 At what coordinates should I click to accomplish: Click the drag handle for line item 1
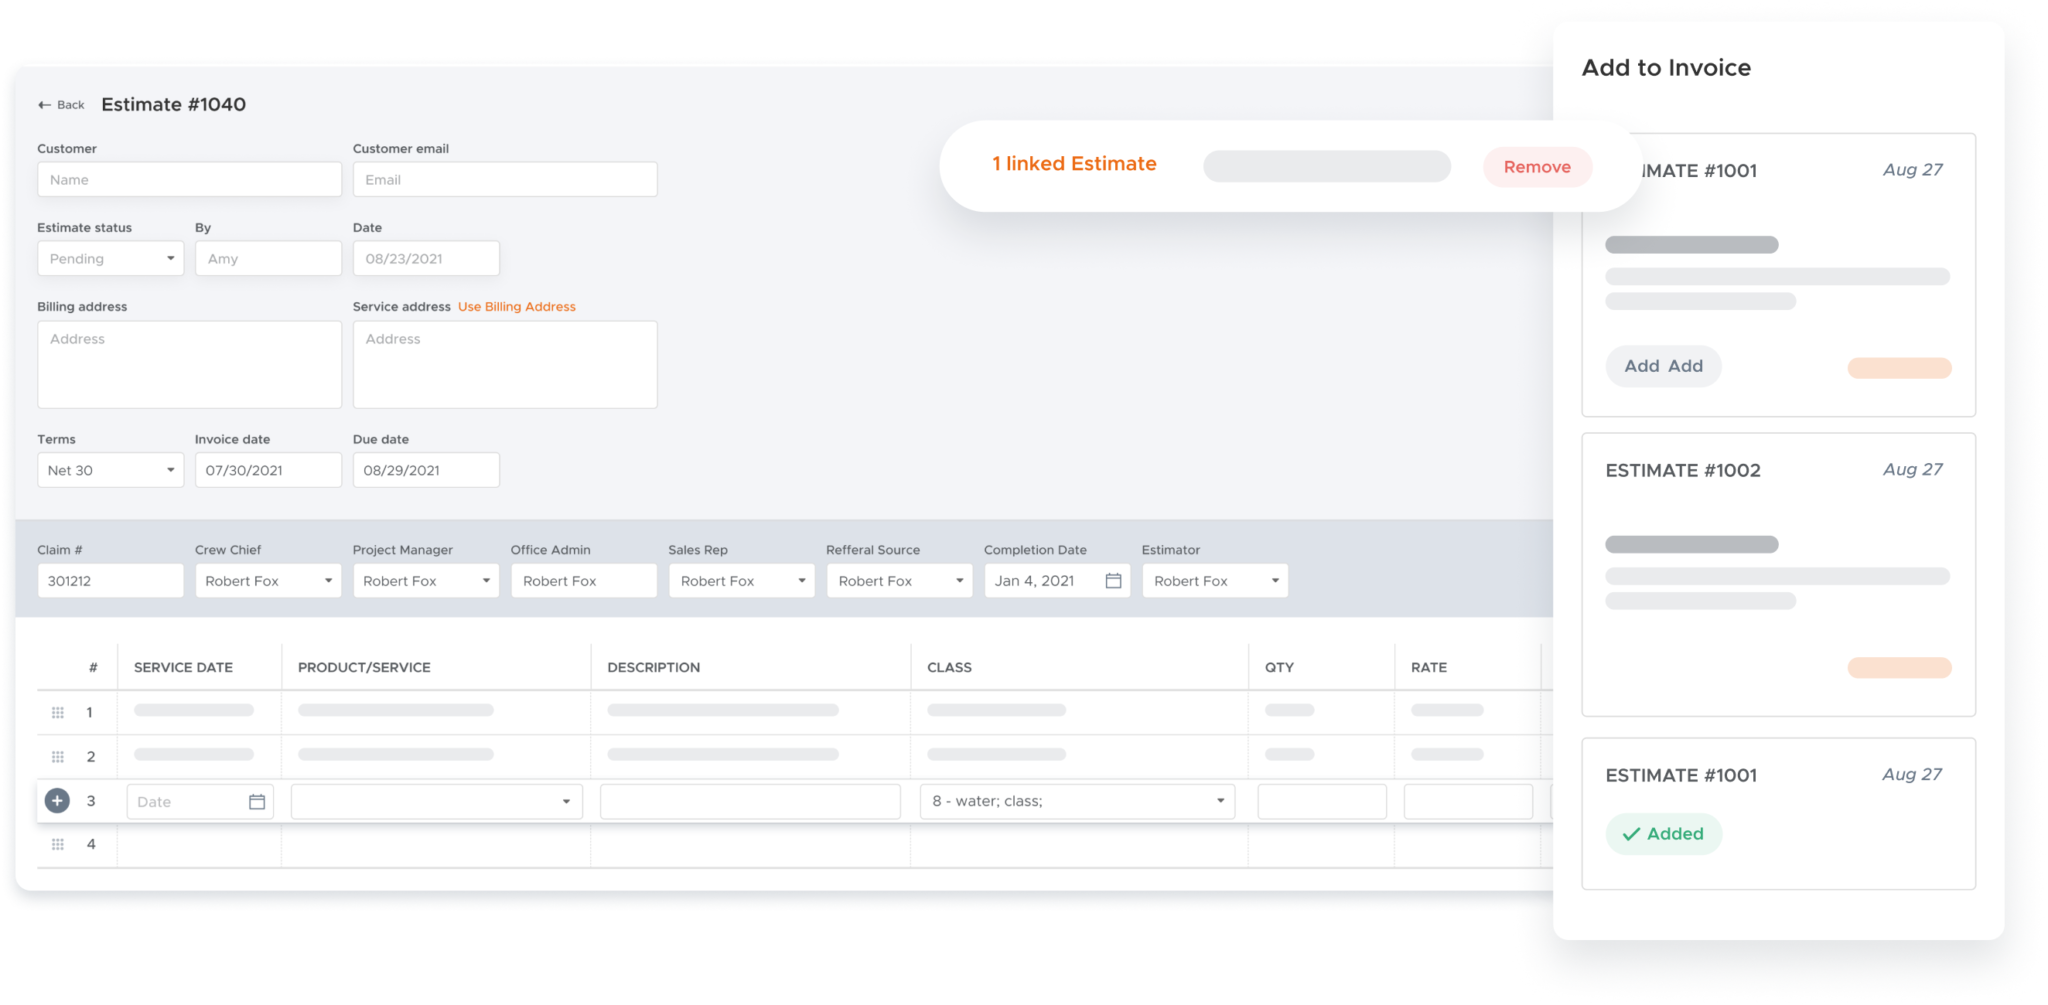tap(57, 712)
